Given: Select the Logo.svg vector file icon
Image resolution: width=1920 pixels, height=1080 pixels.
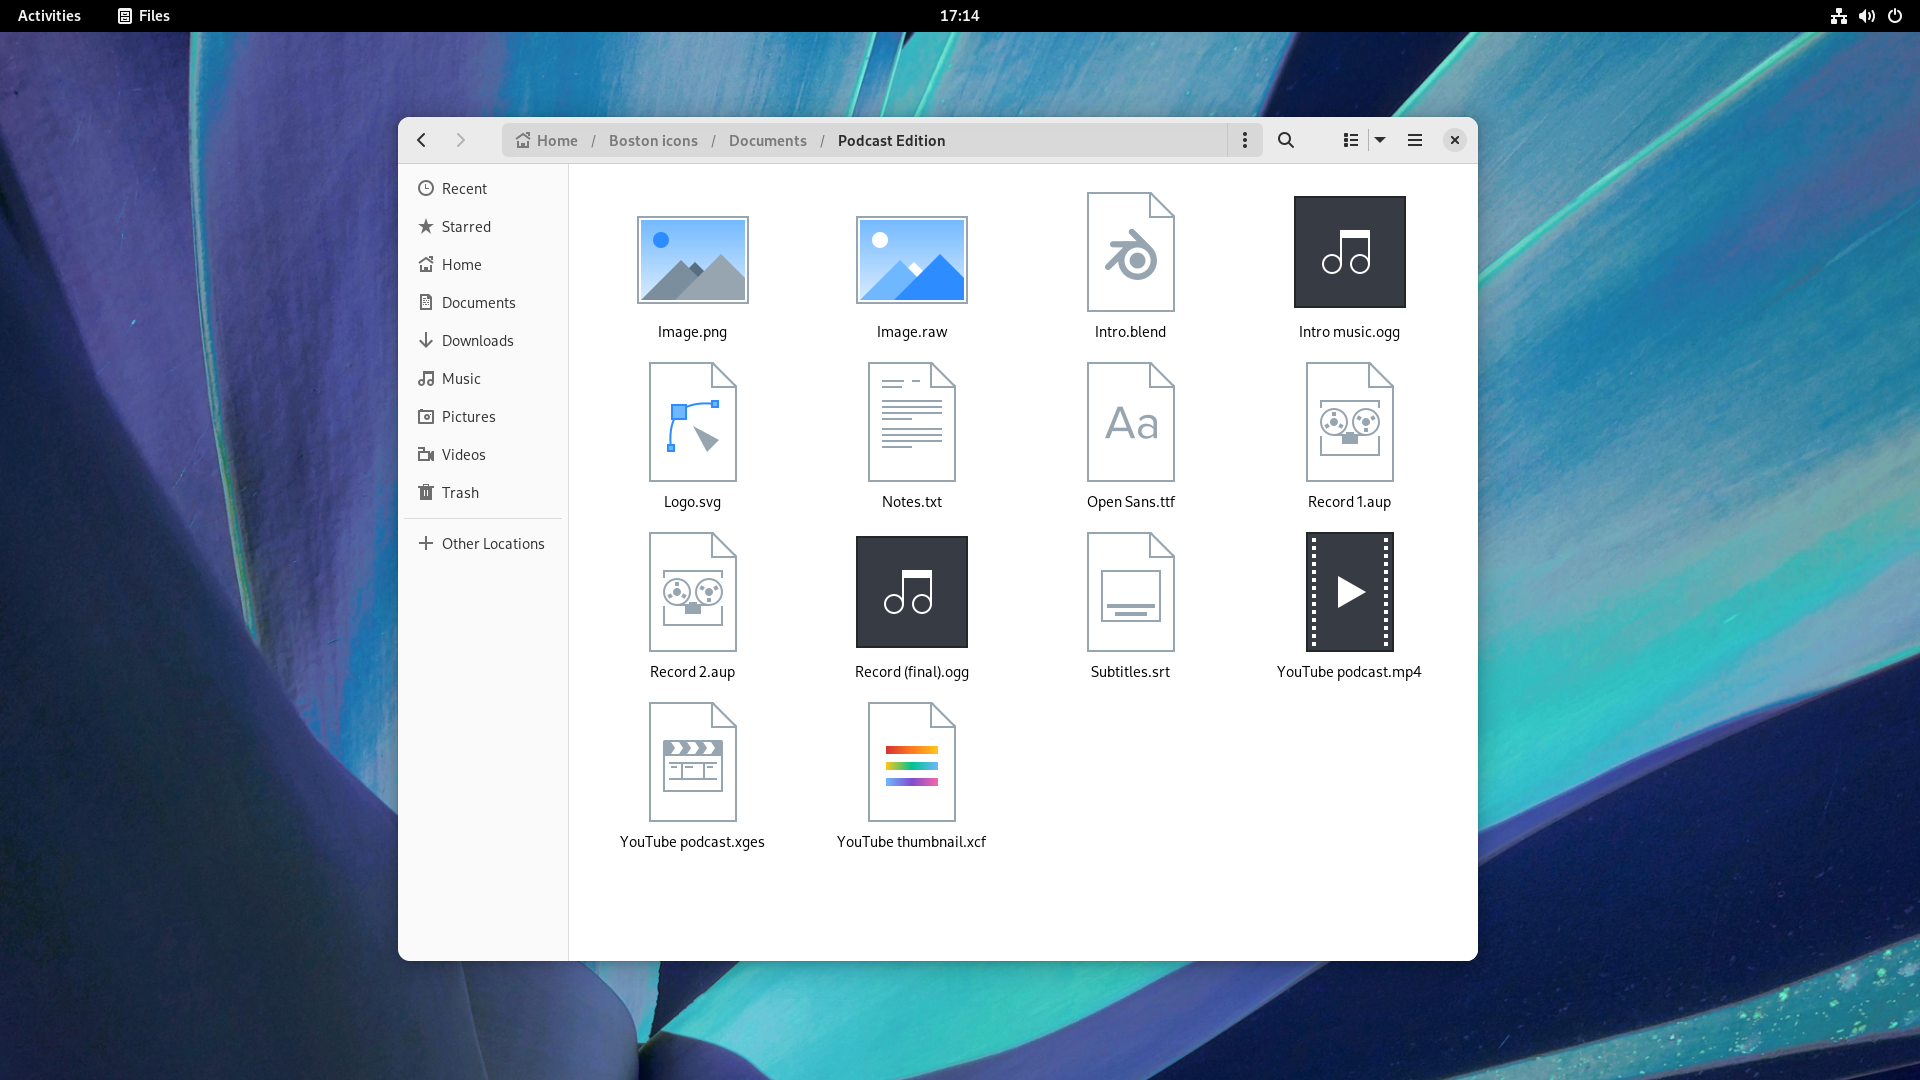Looking at the screenshot, I should point(692,422).
